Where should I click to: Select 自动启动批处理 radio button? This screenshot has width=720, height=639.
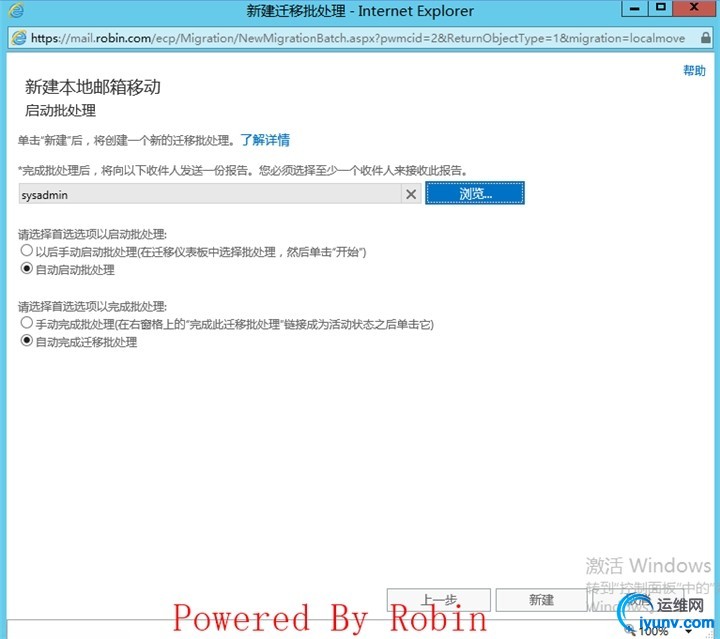coord(27,269)
